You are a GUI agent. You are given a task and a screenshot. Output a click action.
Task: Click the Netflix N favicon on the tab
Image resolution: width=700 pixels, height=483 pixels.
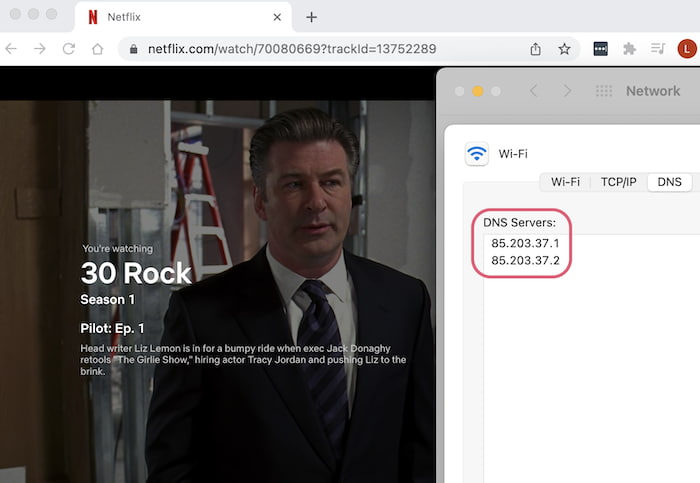[x=93, y=17]
